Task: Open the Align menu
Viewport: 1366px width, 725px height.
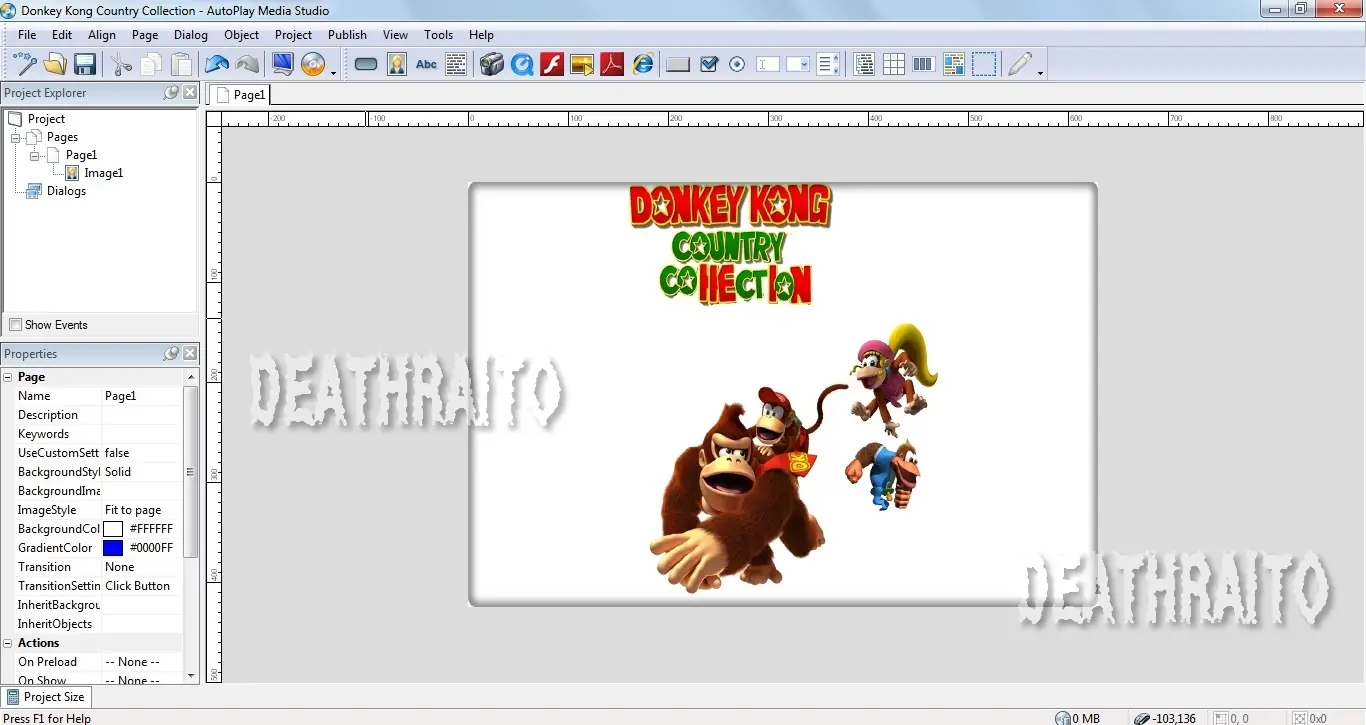Action: pos(102,34)
